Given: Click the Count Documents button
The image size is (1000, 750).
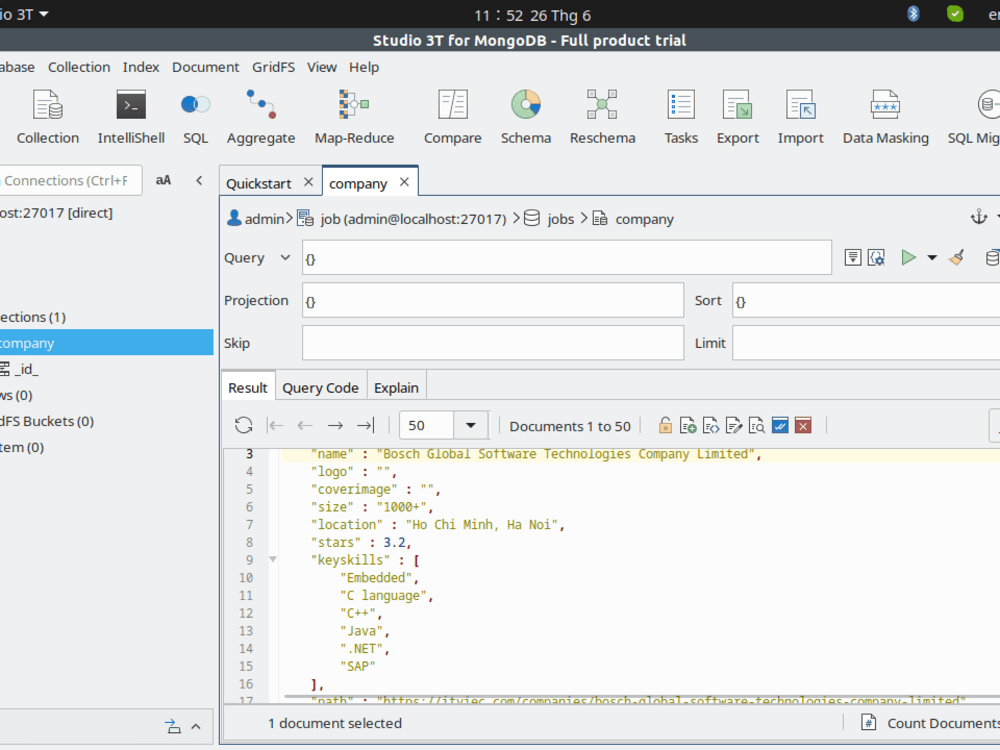Looking at the screenshot, I should coord(931,723).
